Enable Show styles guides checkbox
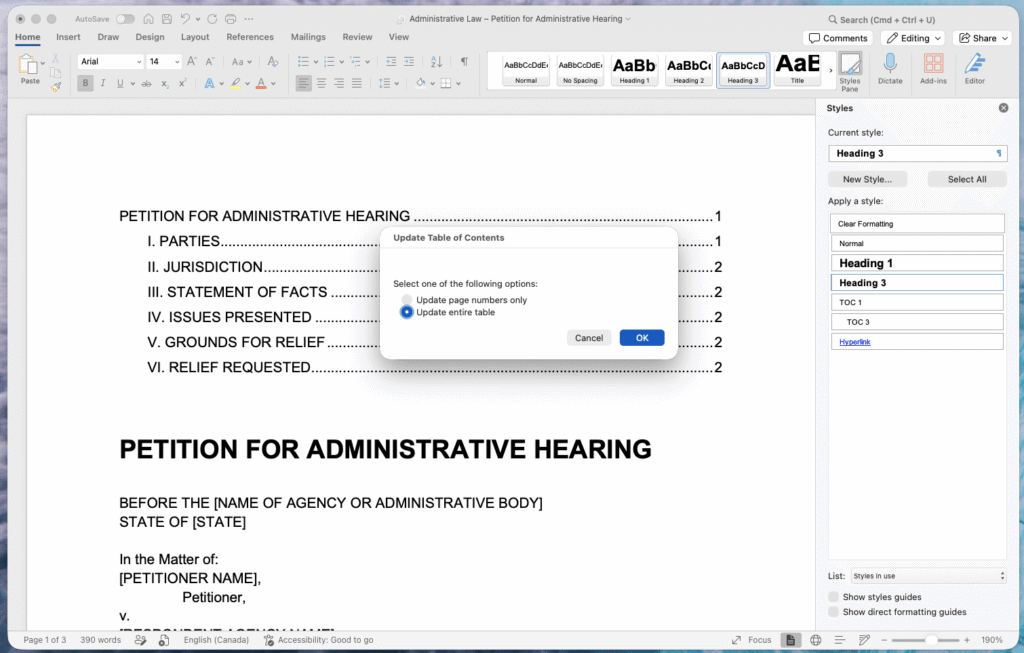Image resolution: width=1024 pixels, height=653 pixels. (x=833, y=597)
